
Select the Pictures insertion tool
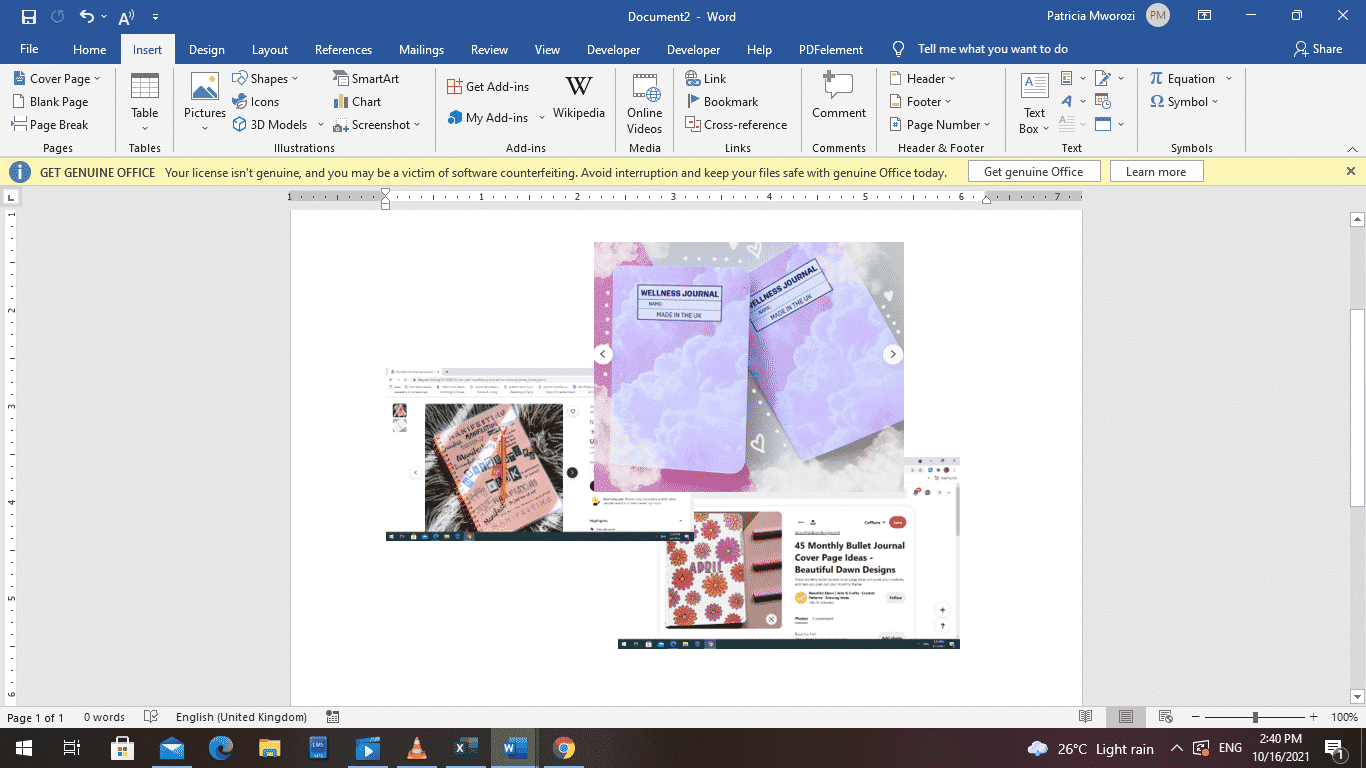204,100
